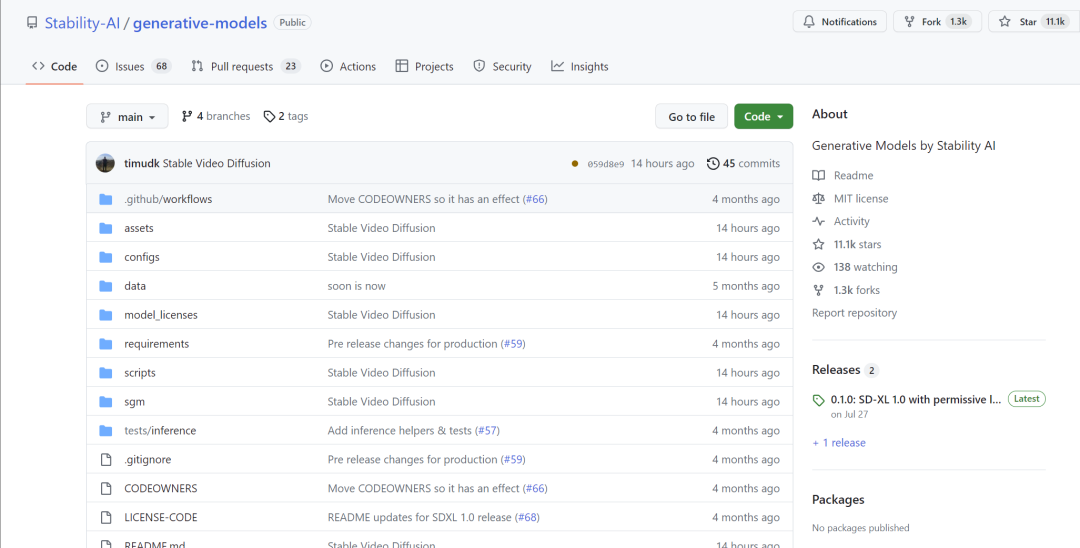Open the Notifications bell button
Image resolution: width=1080 pixels, height=548 pixels.
(x=839, y=22)
